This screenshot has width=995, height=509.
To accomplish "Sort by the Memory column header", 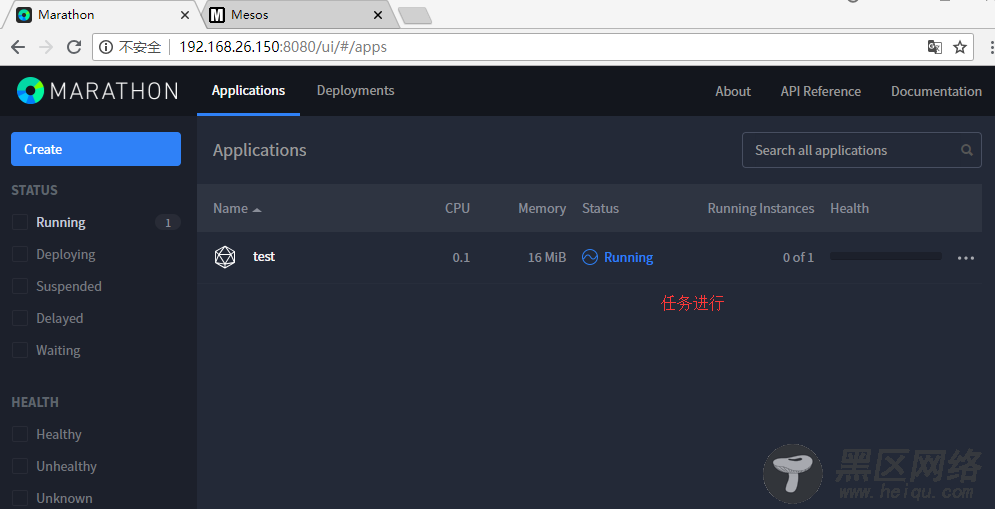I will pyautogui.click(x=542, y=208).
